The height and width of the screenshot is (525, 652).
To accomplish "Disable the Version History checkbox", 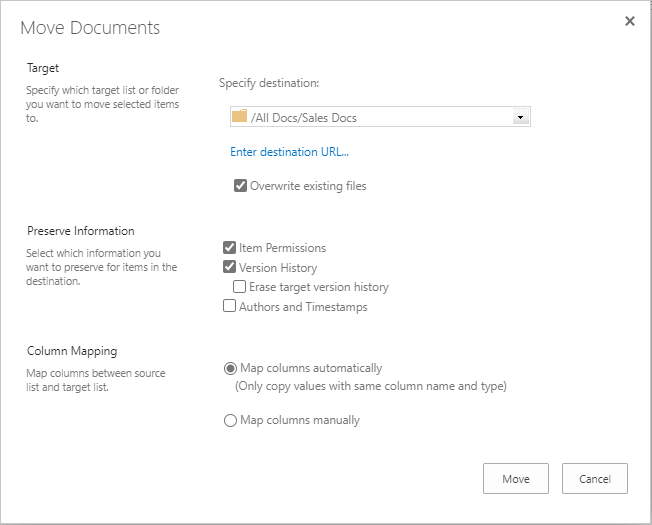I will click(230, 266).
